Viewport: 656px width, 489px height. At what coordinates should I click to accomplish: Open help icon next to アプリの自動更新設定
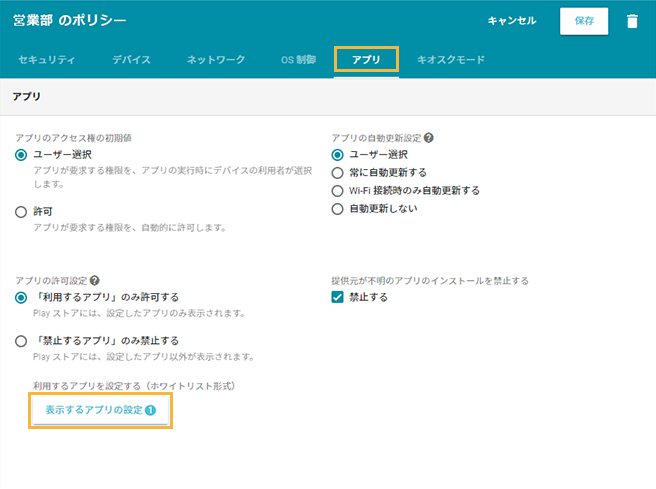(x=429, y=138)
